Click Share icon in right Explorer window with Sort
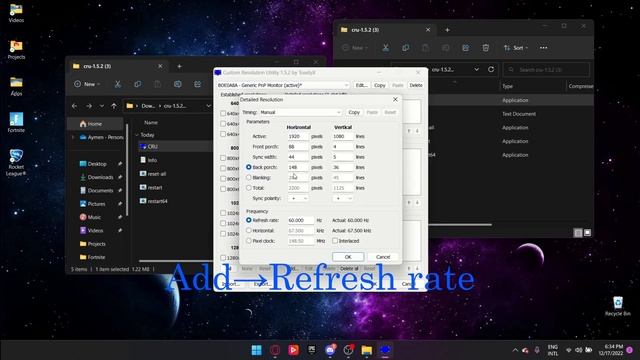This screenshot has height=360, width=640. (465, 48)
